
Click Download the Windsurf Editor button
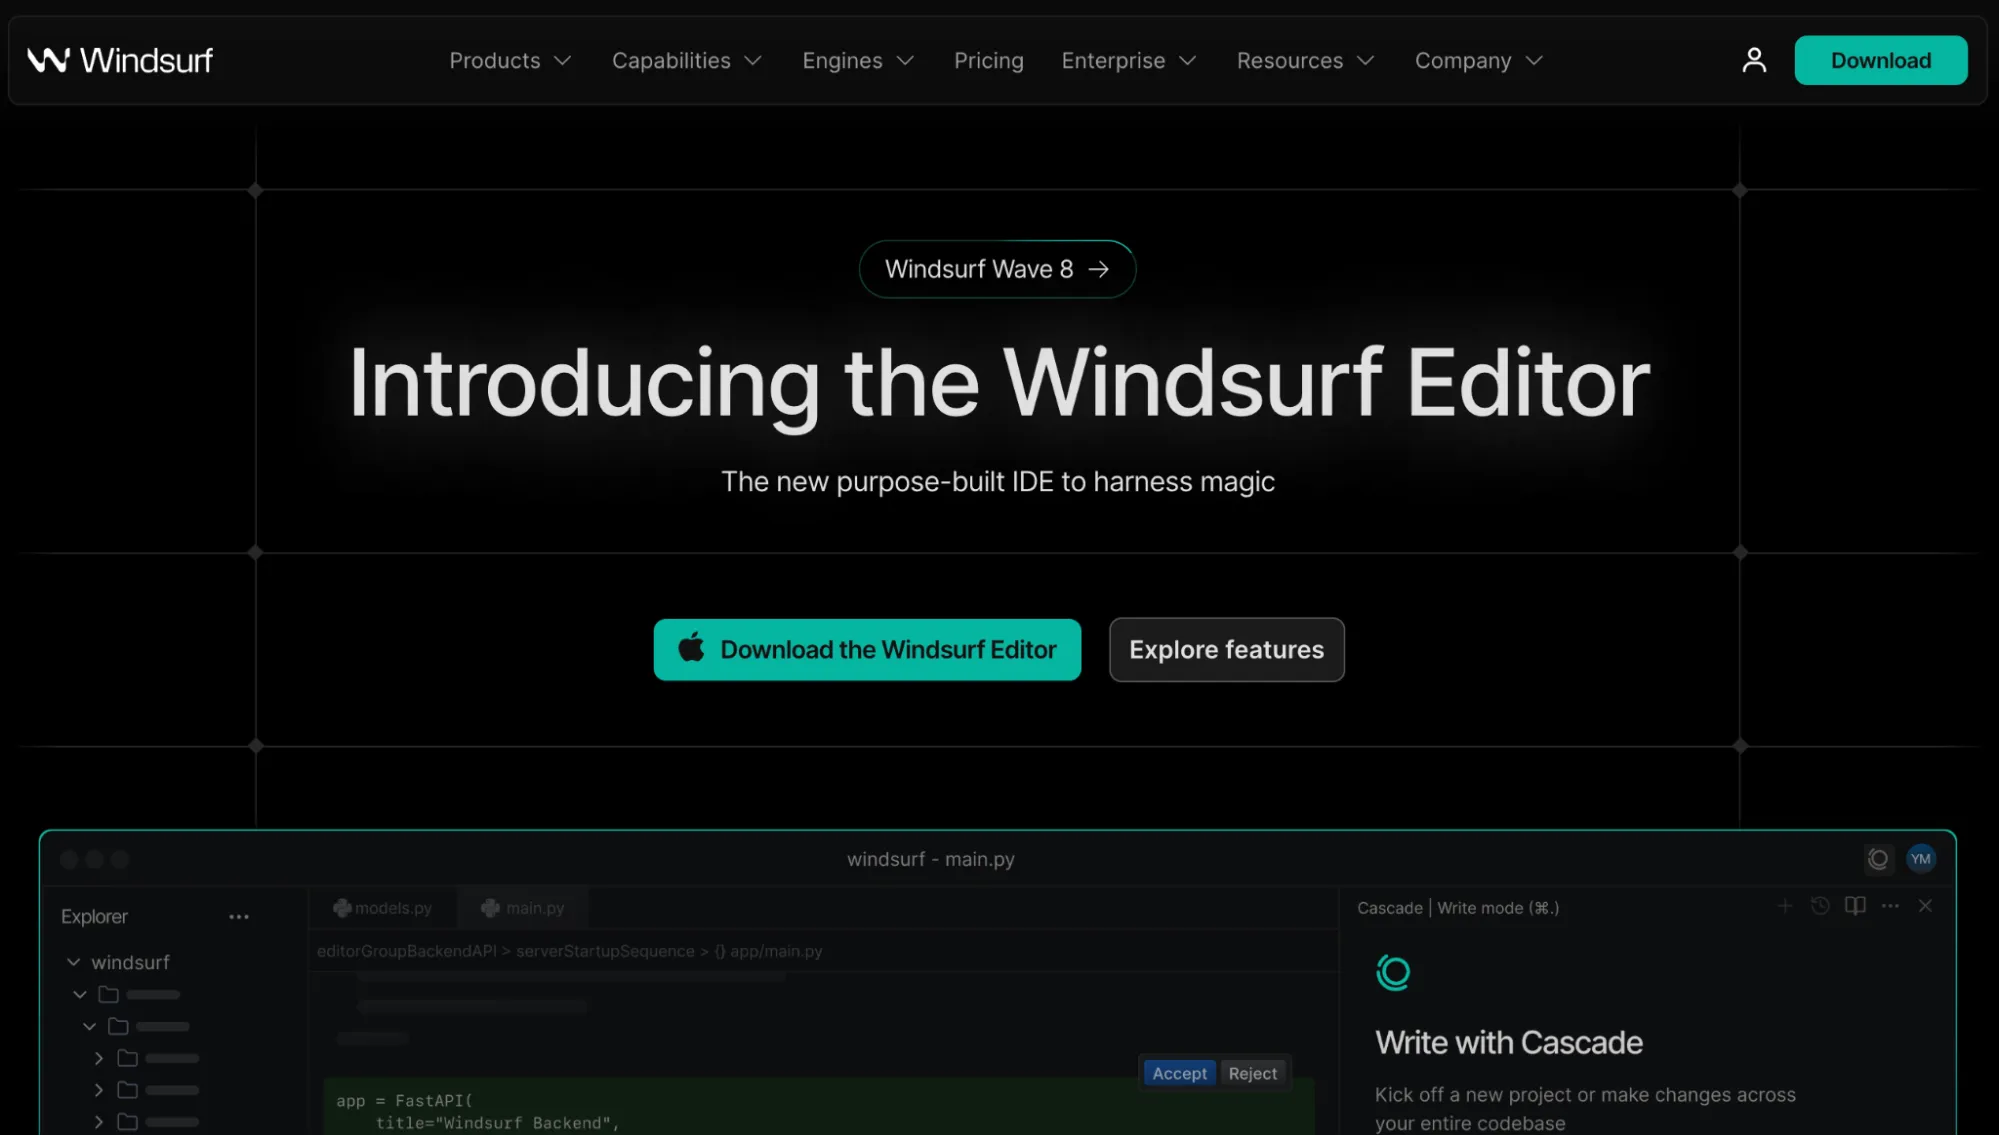coord(867,650)
